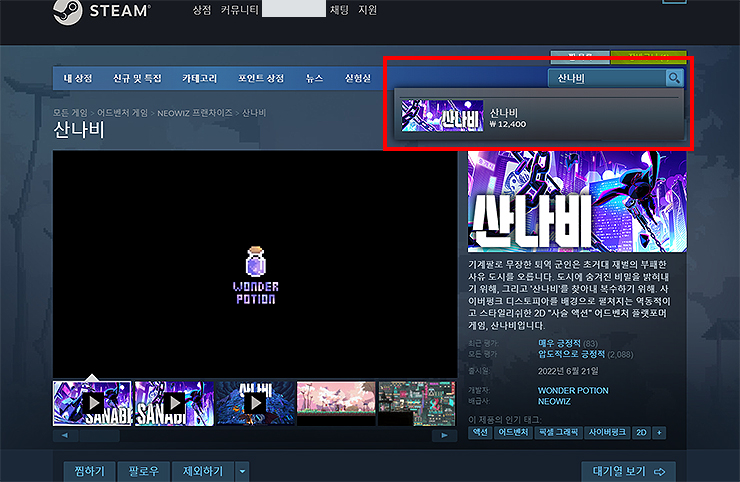Click the thumbnail strip scrollbar handle
The image size is (740, 482).
click(x=99, y=435)
